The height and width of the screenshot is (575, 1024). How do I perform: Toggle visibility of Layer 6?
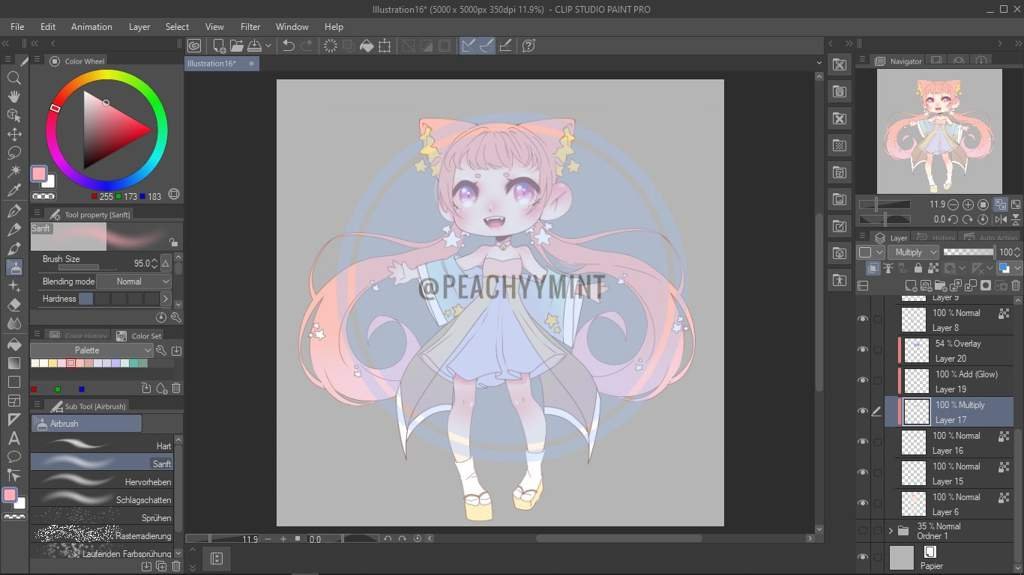(863, 503)
